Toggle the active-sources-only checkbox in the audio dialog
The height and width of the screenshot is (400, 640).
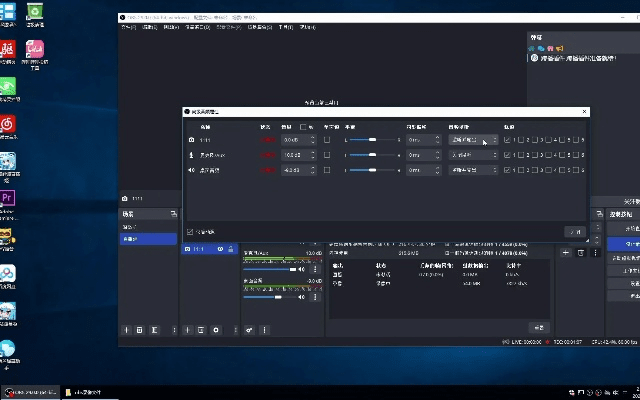point(191,232)
